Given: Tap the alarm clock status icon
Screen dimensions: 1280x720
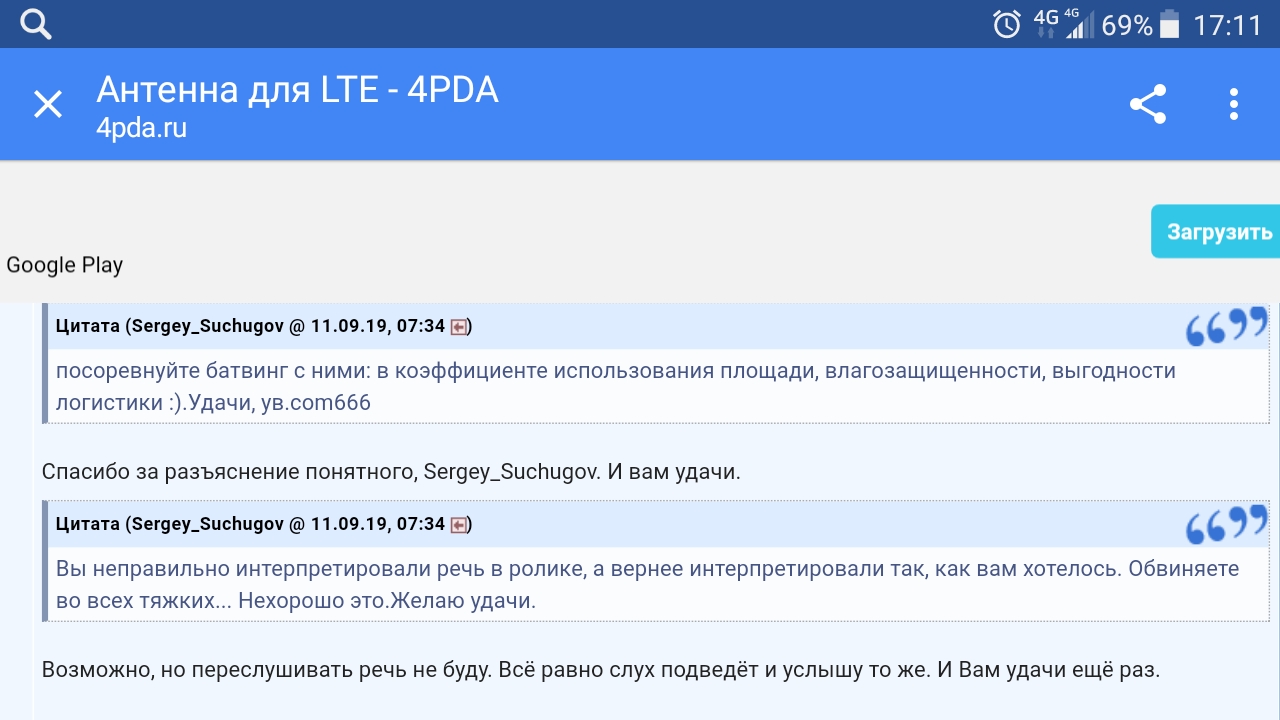Looking at the screenshot, I should (x=1007, y=24).
